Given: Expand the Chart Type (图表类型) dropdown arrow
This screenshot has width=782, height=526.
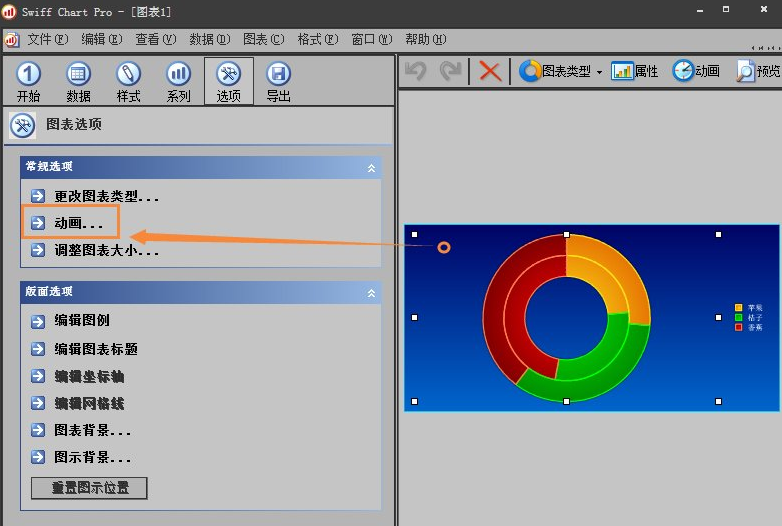Looking at the screenshot, I should coord(599,72).
